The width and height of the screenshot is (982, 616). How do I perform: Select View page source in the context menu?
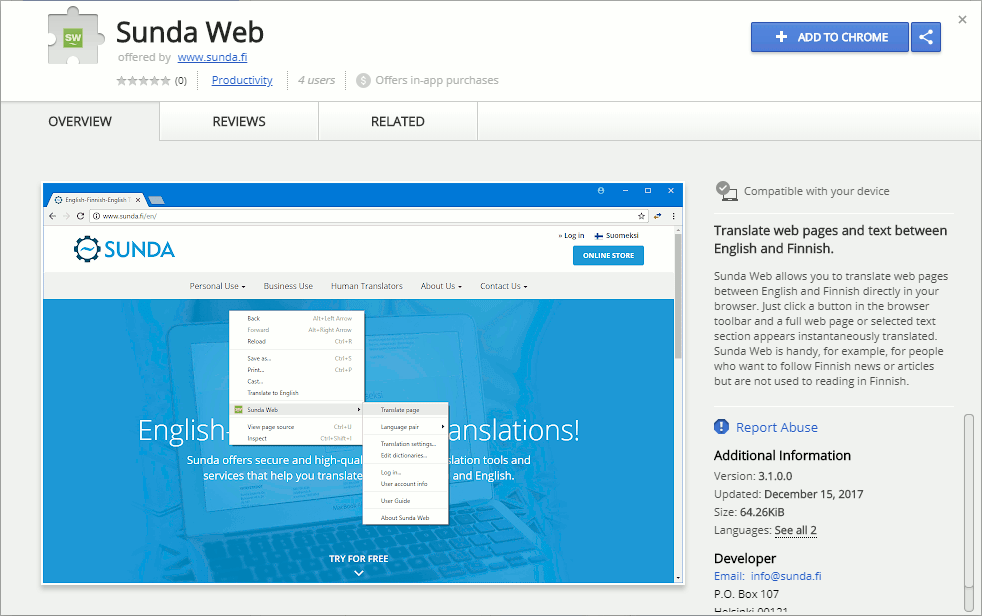pyautogui.click(x=297, y=427)
